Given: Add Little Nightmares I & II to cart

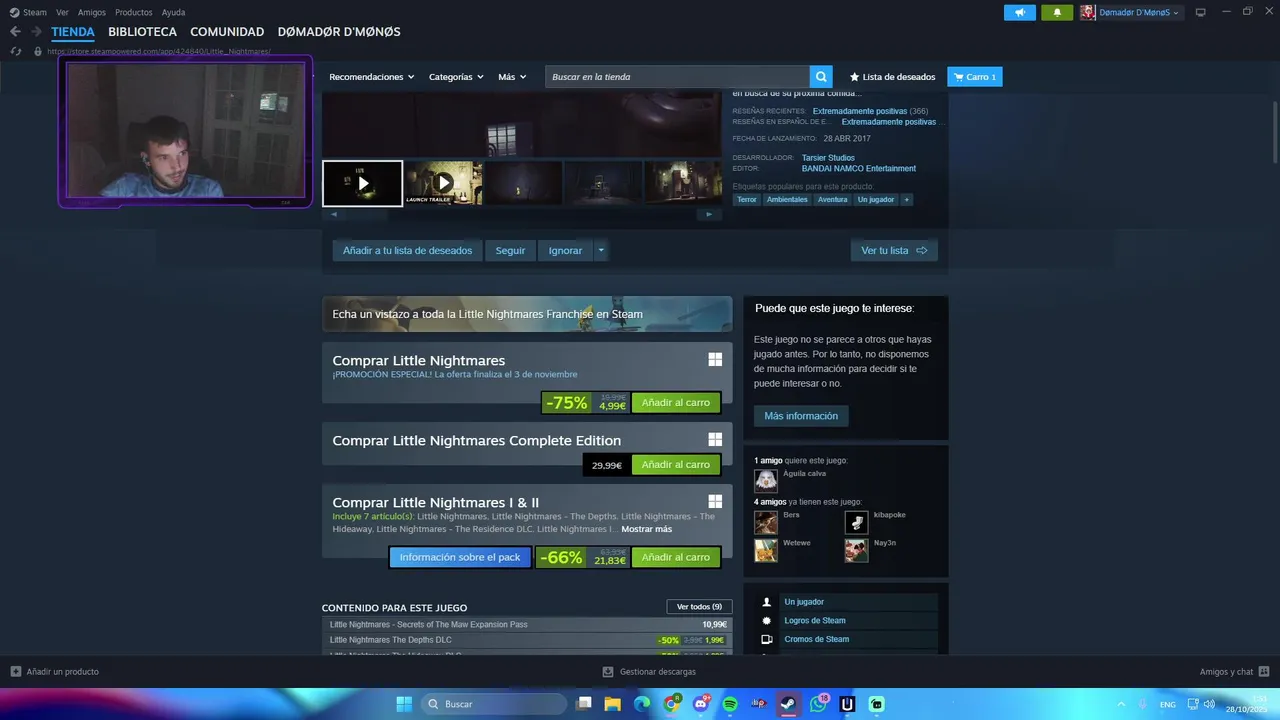Looking at the screenshot, I should [x=676, y=557].
